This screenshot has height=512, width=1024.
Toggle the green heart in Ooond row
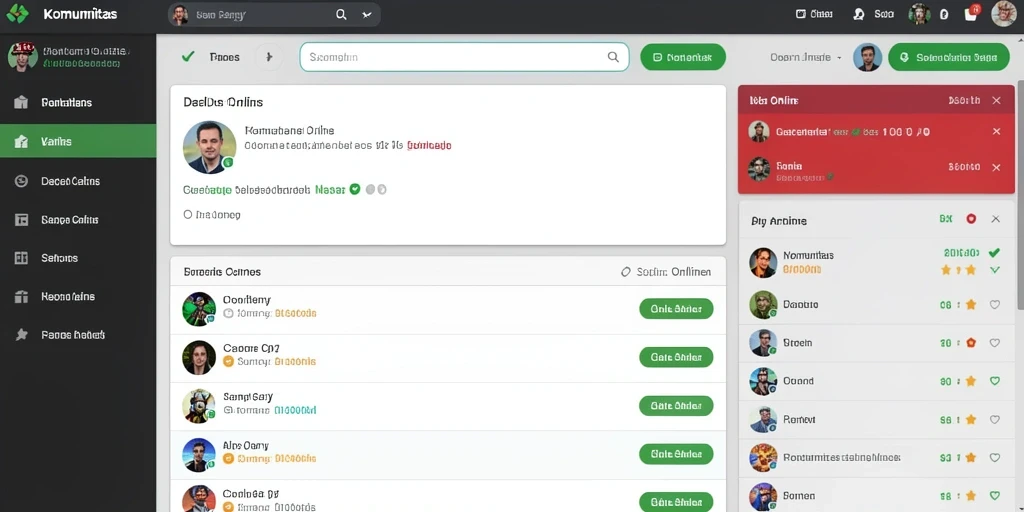tap(995, 381)
